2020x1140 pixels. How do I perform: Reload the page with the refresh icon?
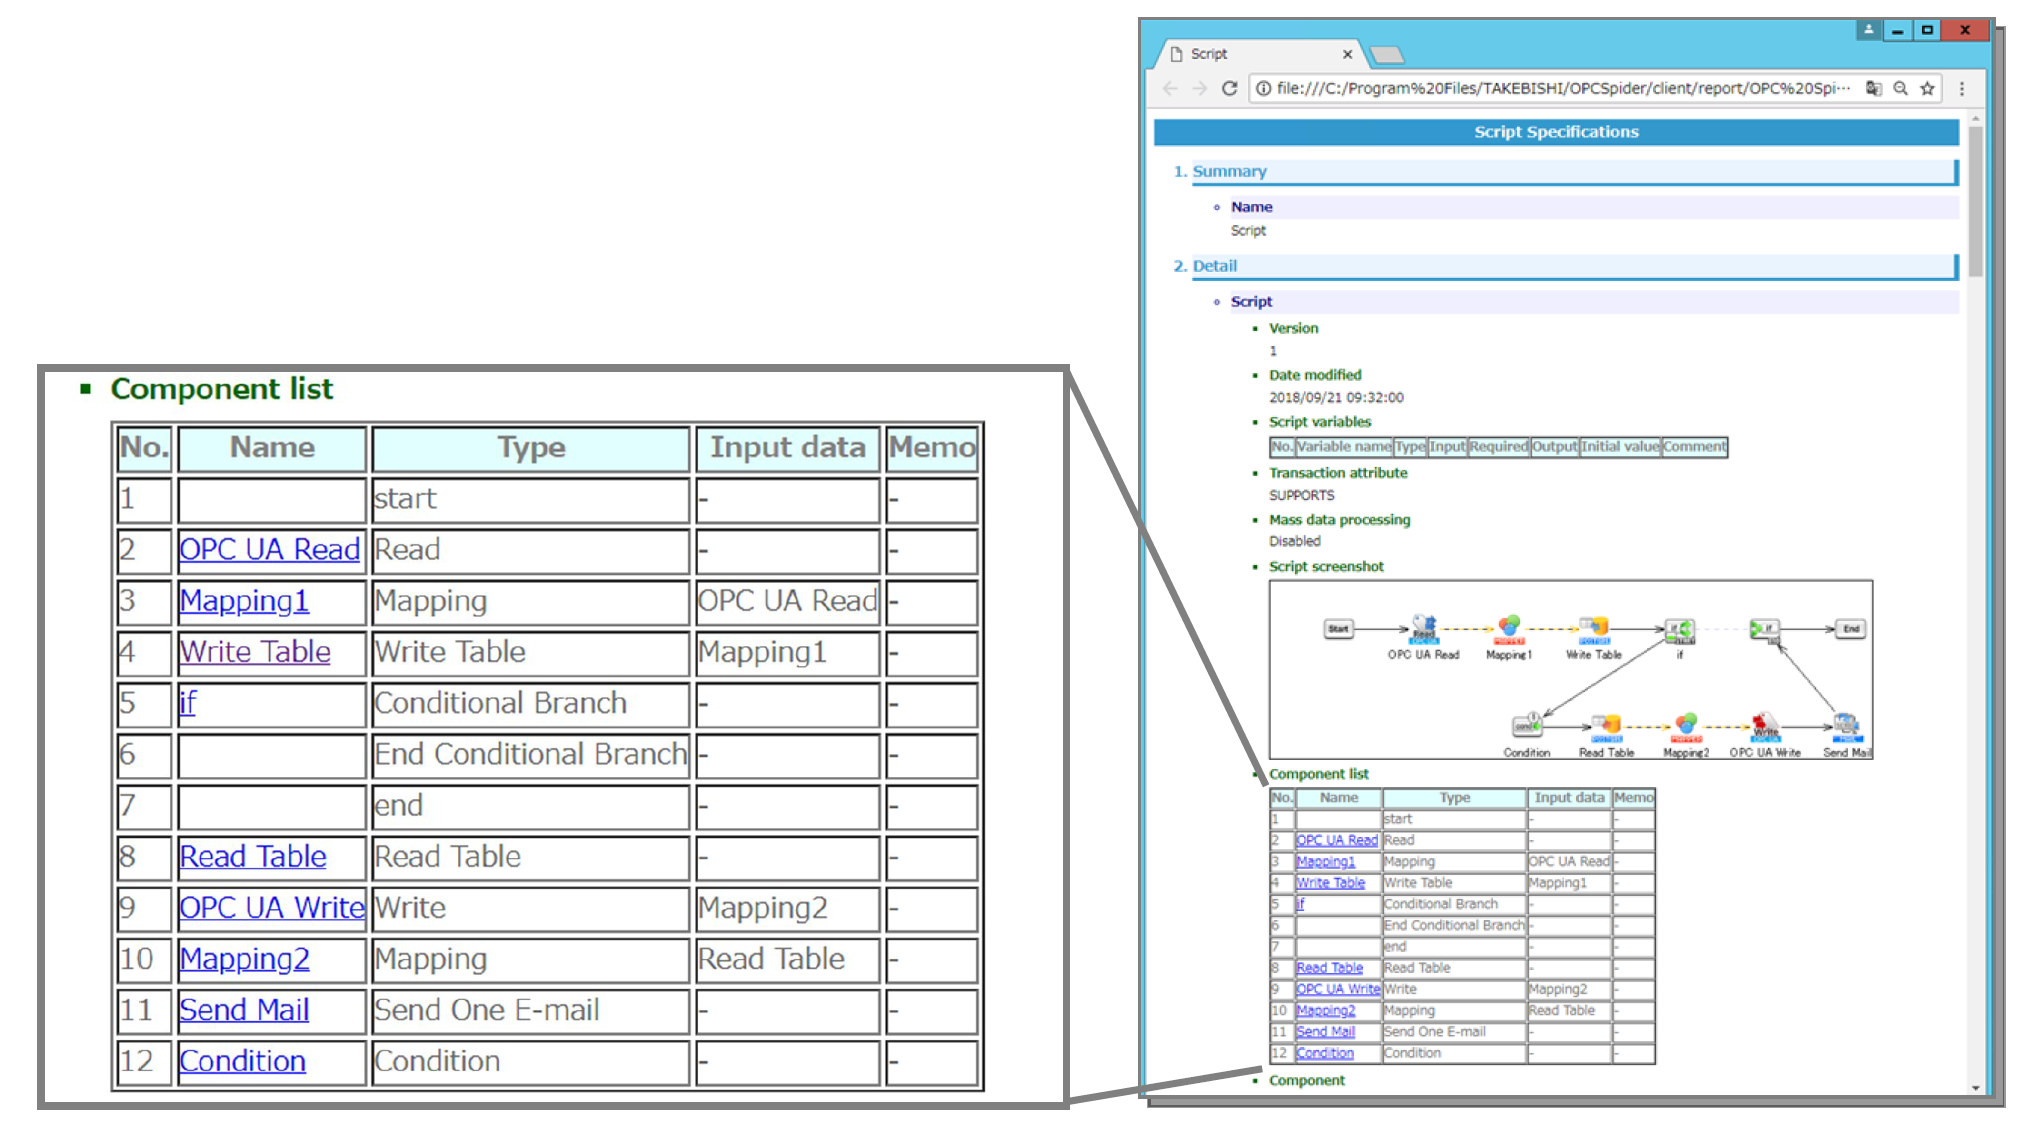pyautogui.click(x=1229, y=88)
